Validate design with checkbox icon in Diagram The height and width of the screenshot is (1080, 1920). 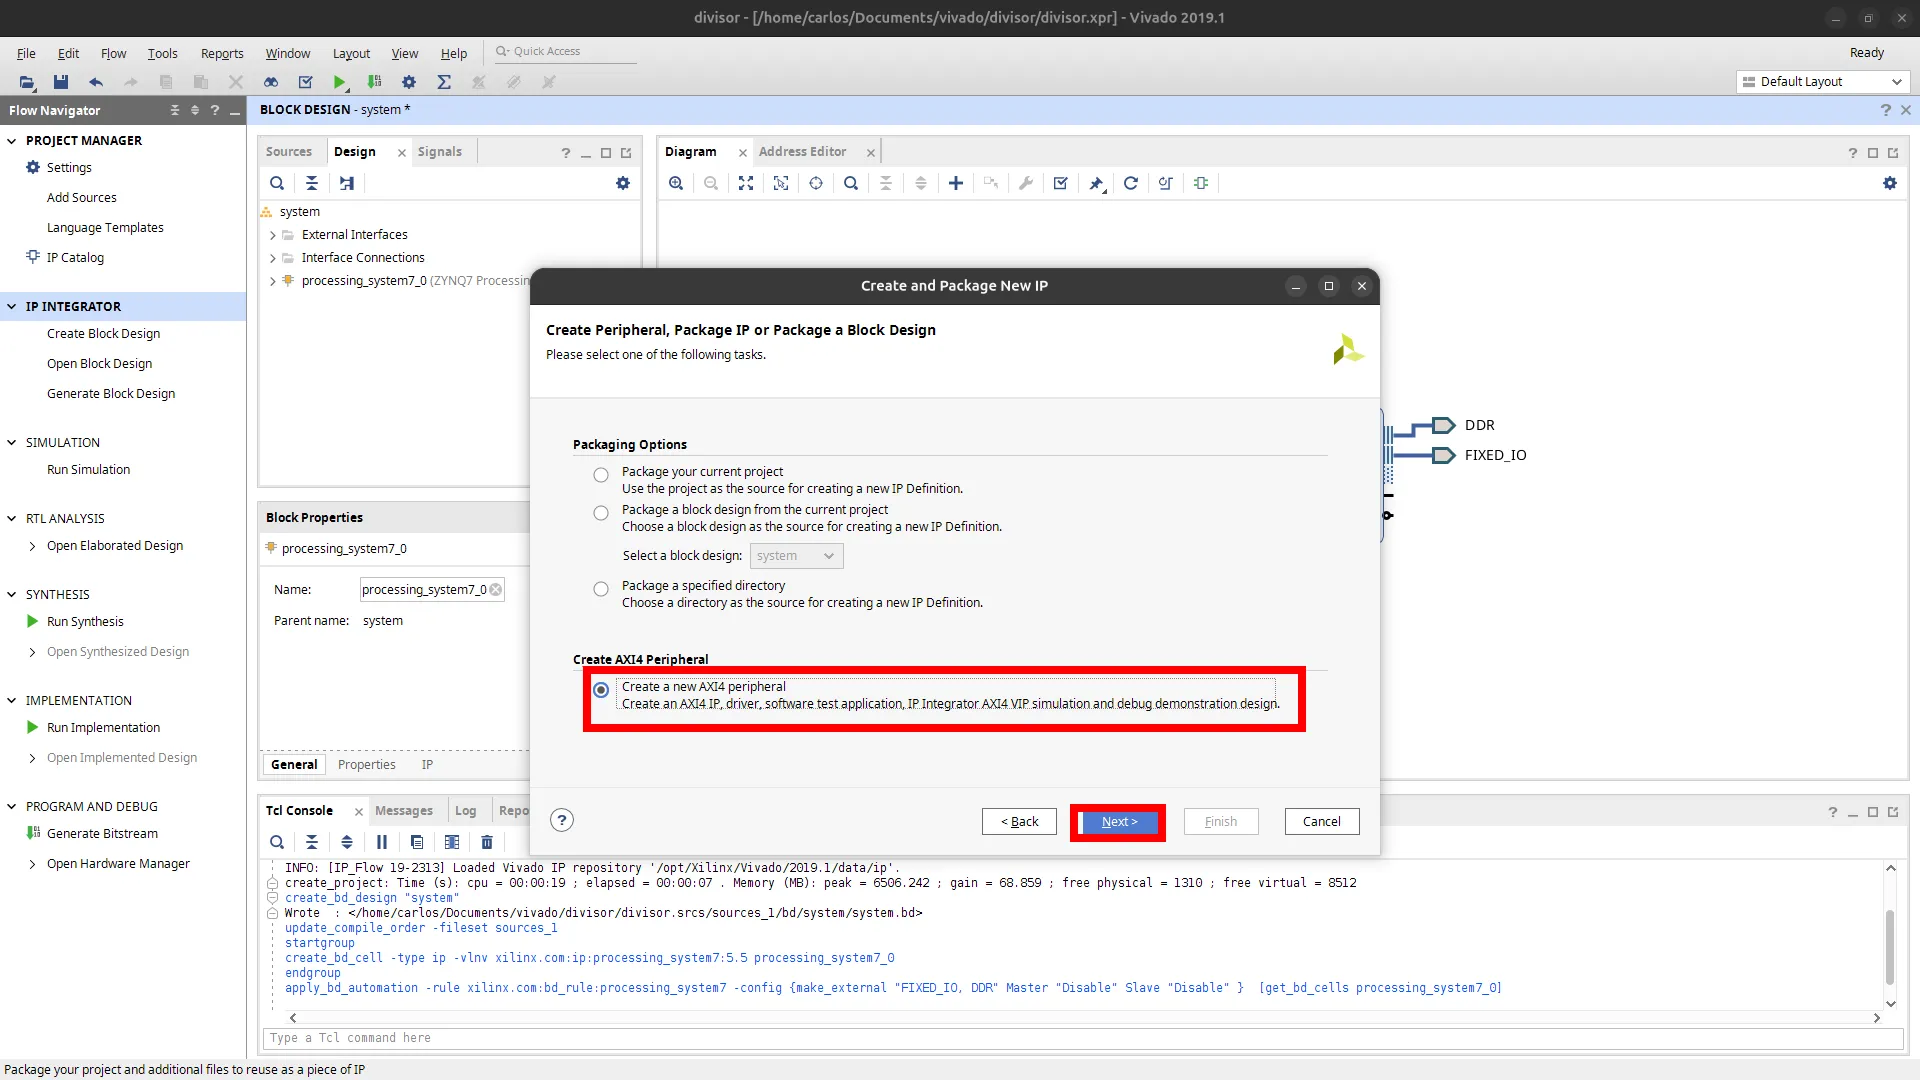click(1061, 183)
